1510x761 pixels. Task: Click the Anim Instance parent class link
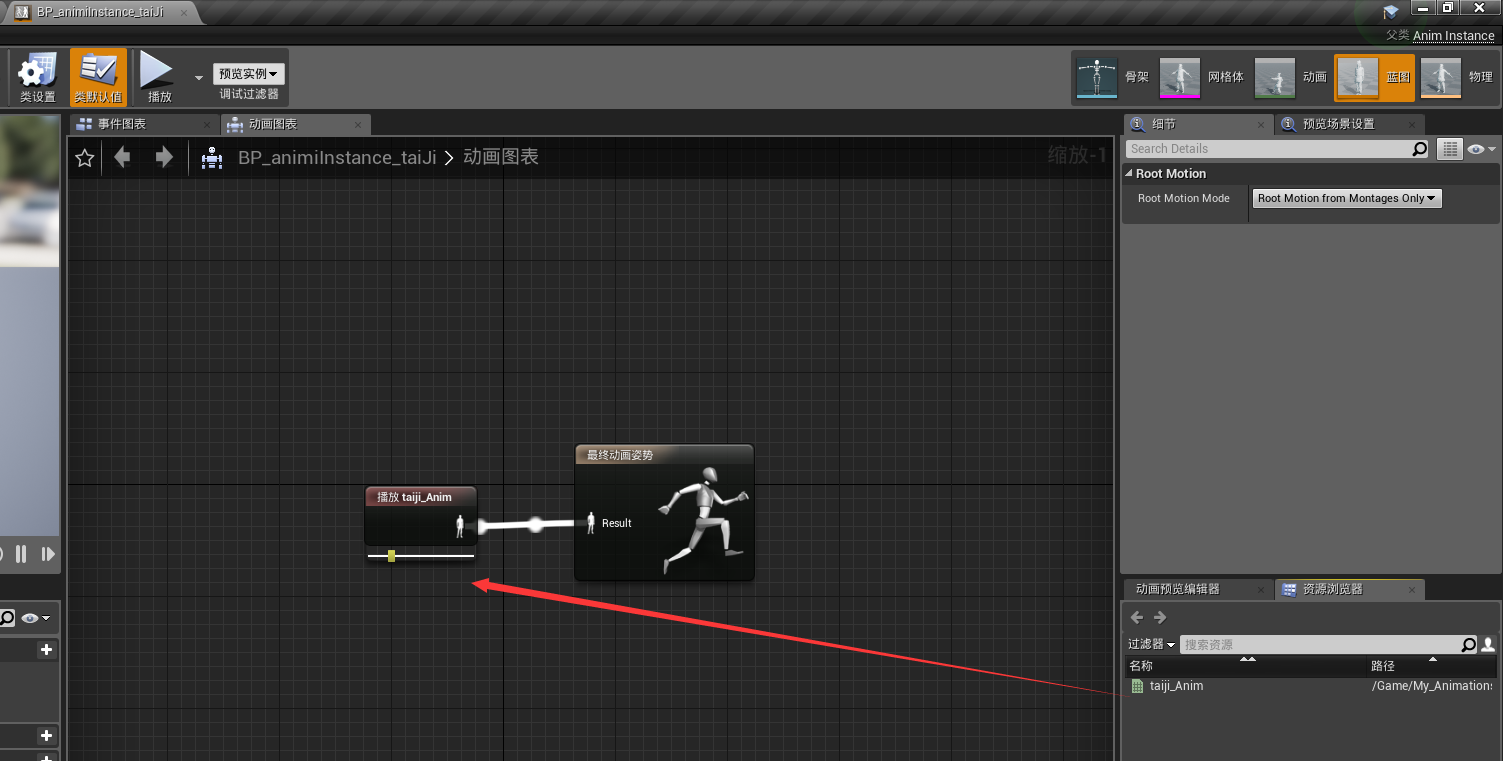point(1454,35)
